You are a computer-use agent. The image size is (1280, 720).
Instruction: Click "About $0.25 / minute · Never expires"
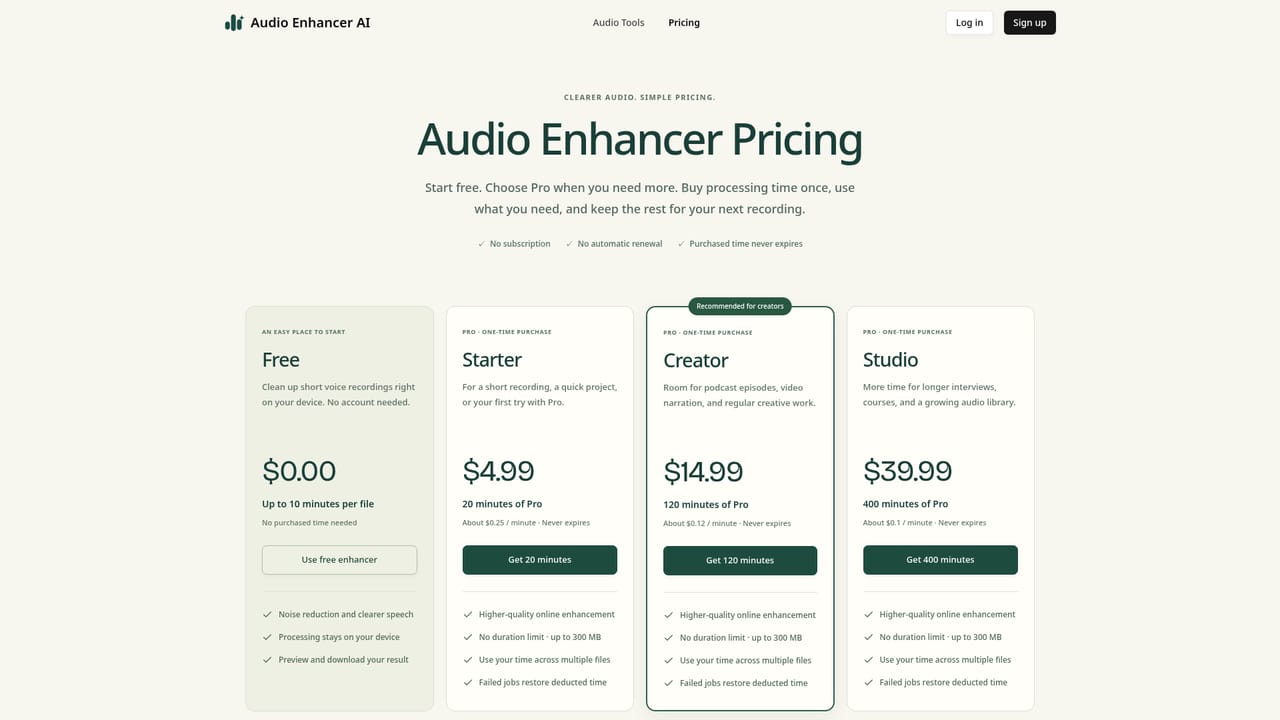(526, 523)
